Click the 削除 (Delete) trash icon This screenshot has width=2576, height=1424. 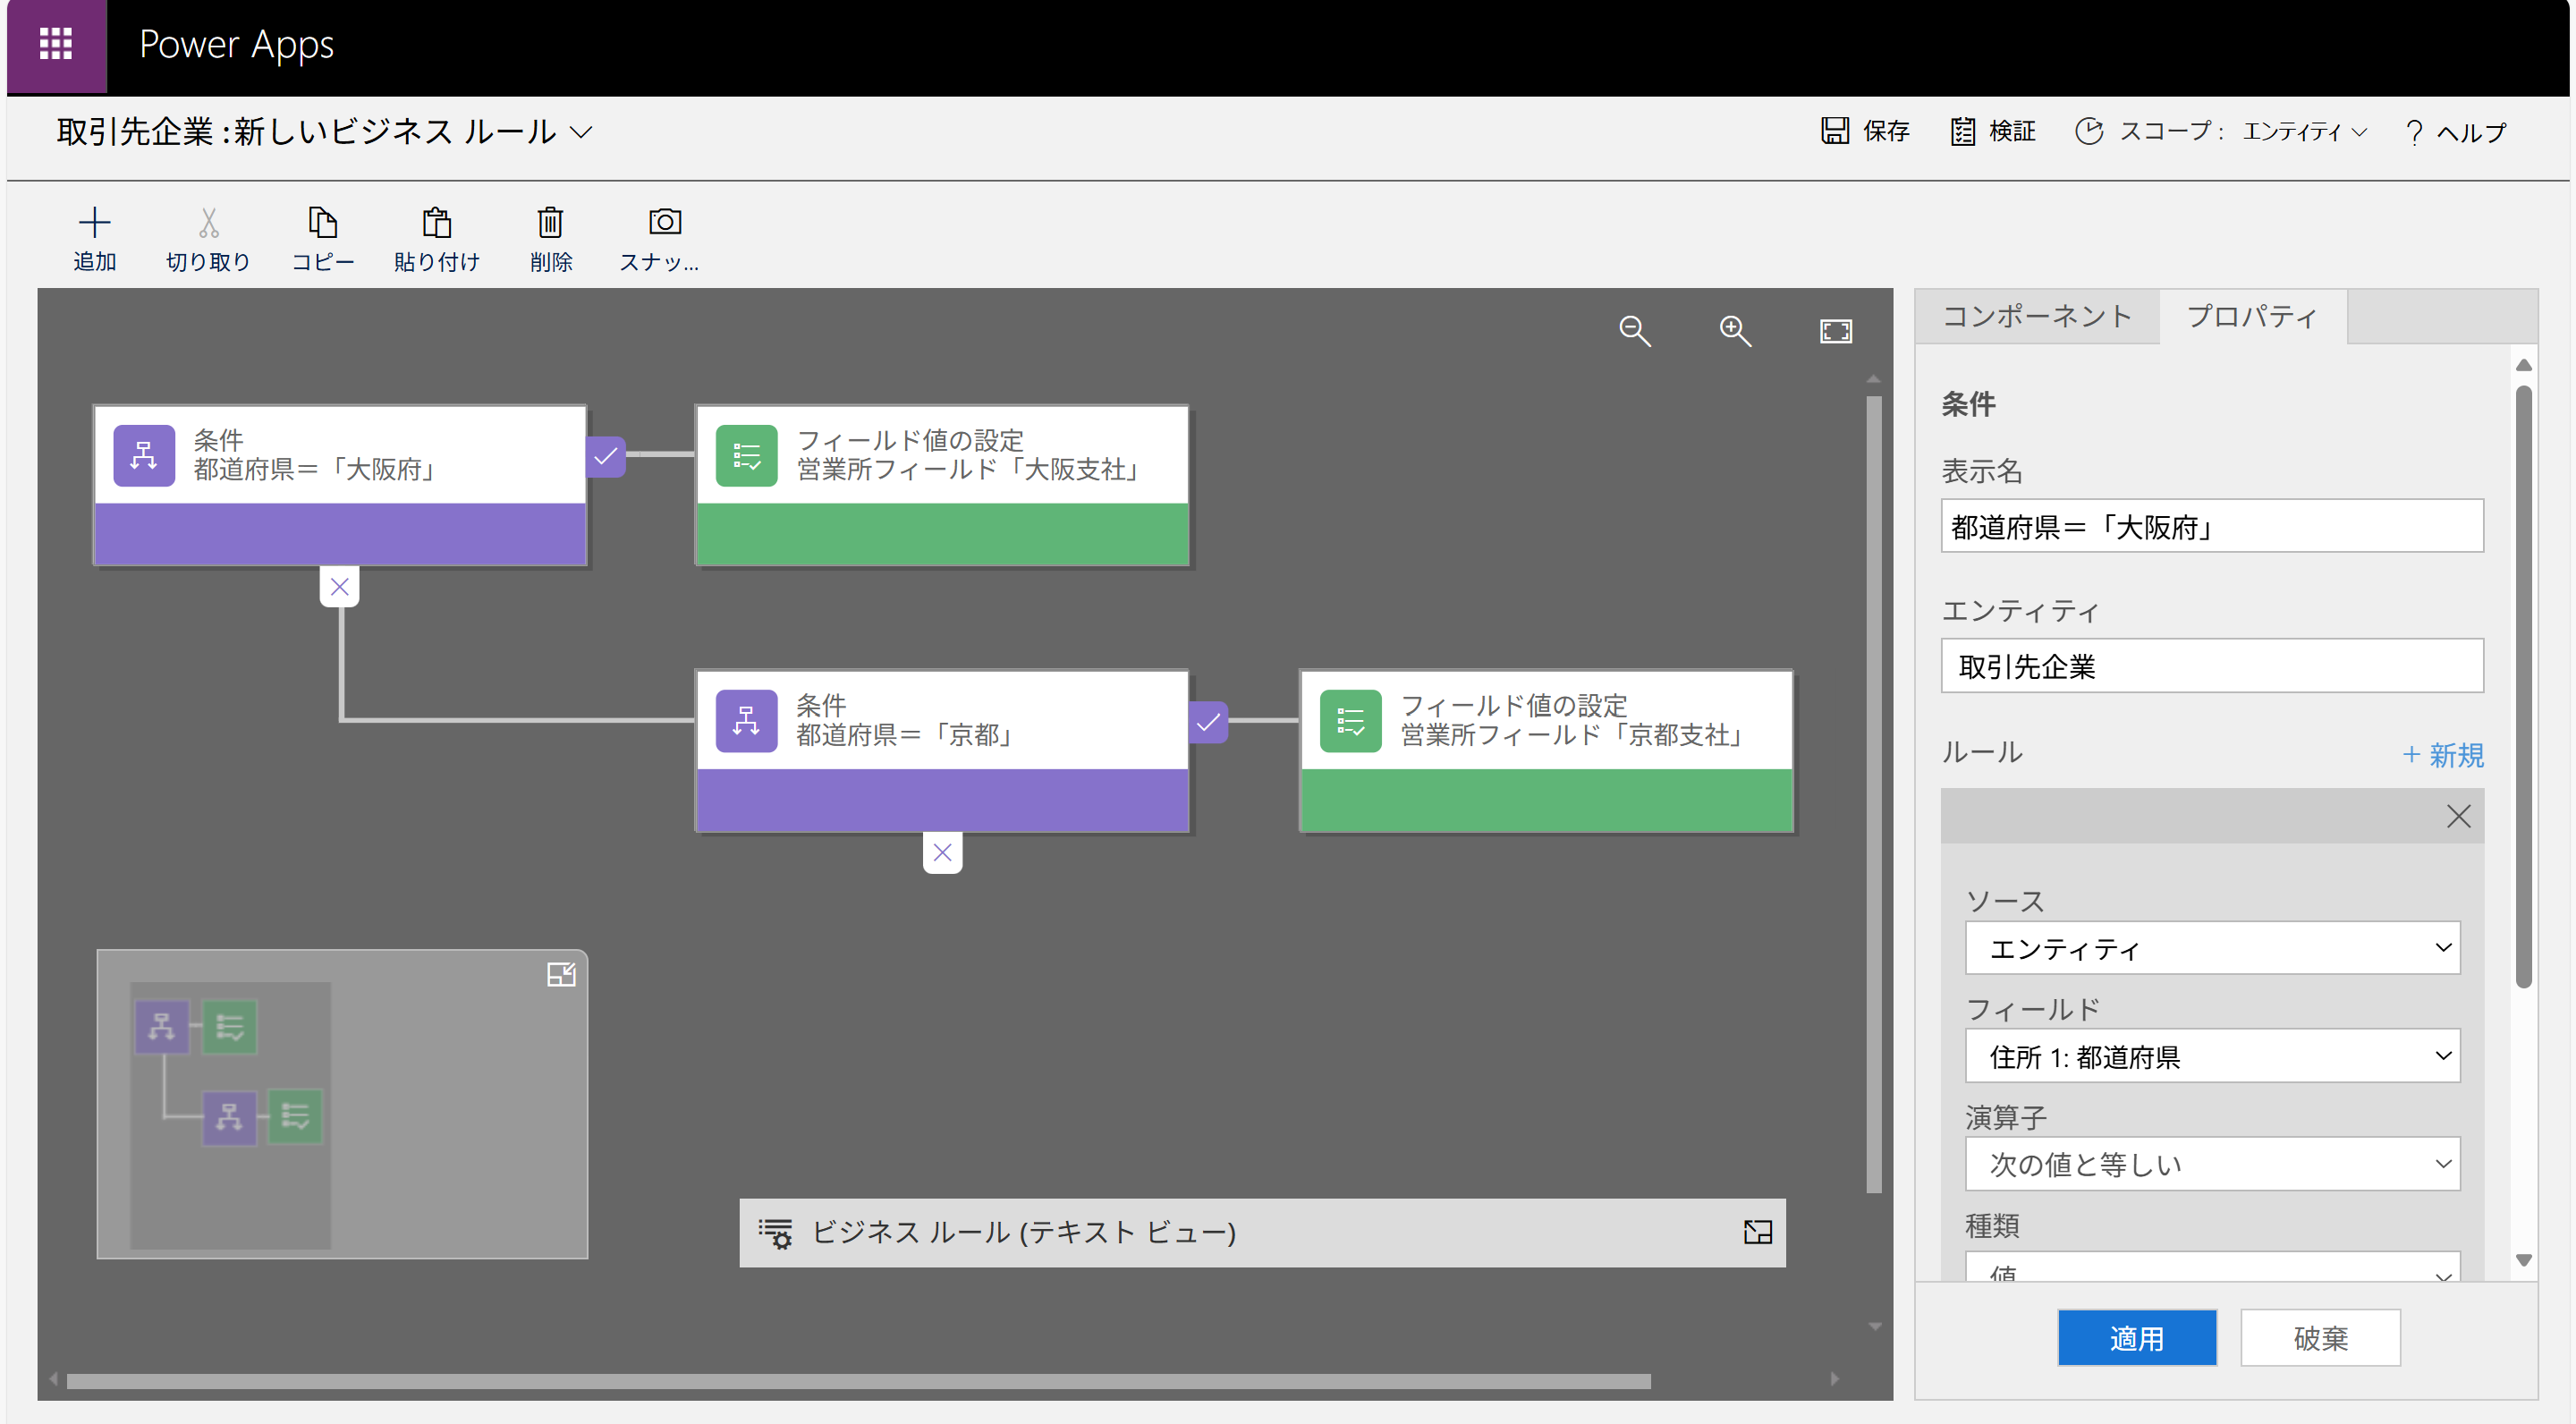click(x=550, y=222)
